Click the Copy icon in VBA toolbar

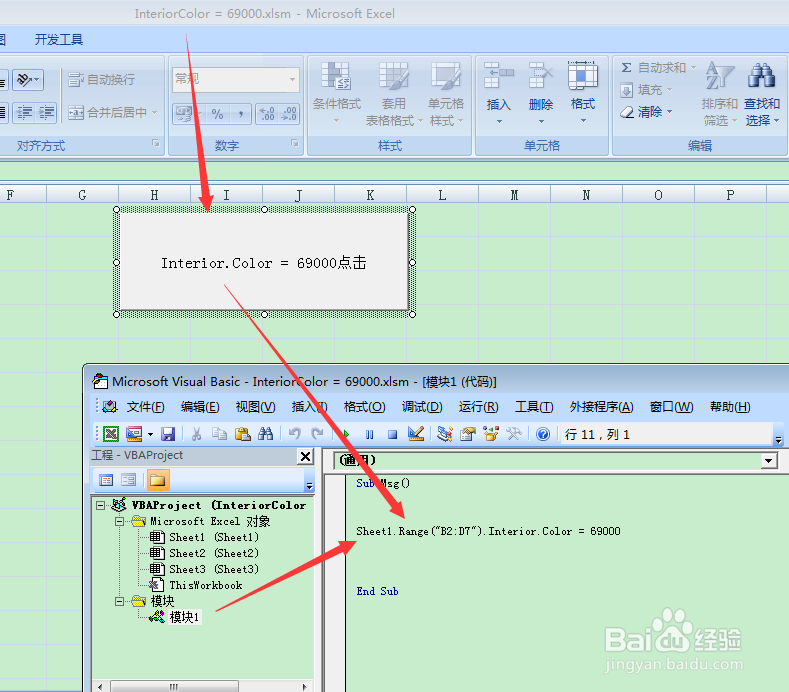(219, 434)
